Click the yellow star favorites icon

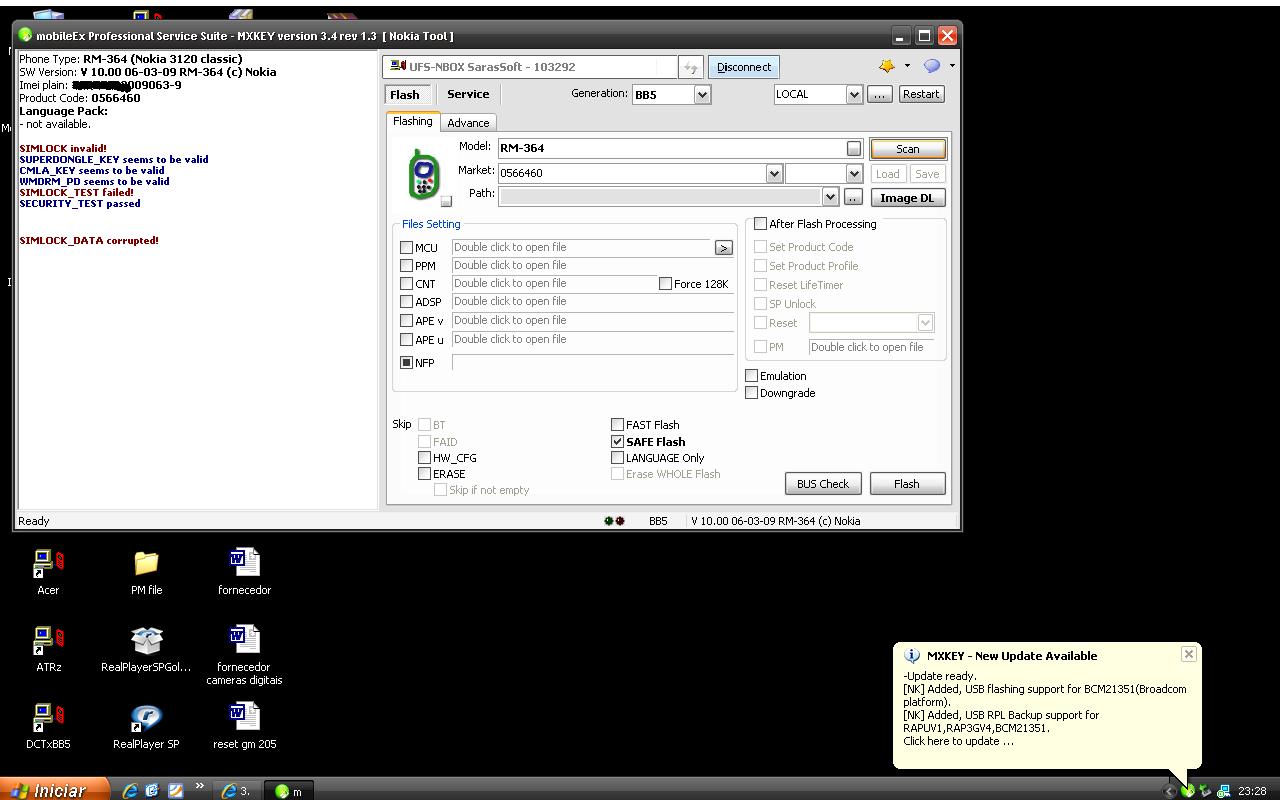(887, 66)
